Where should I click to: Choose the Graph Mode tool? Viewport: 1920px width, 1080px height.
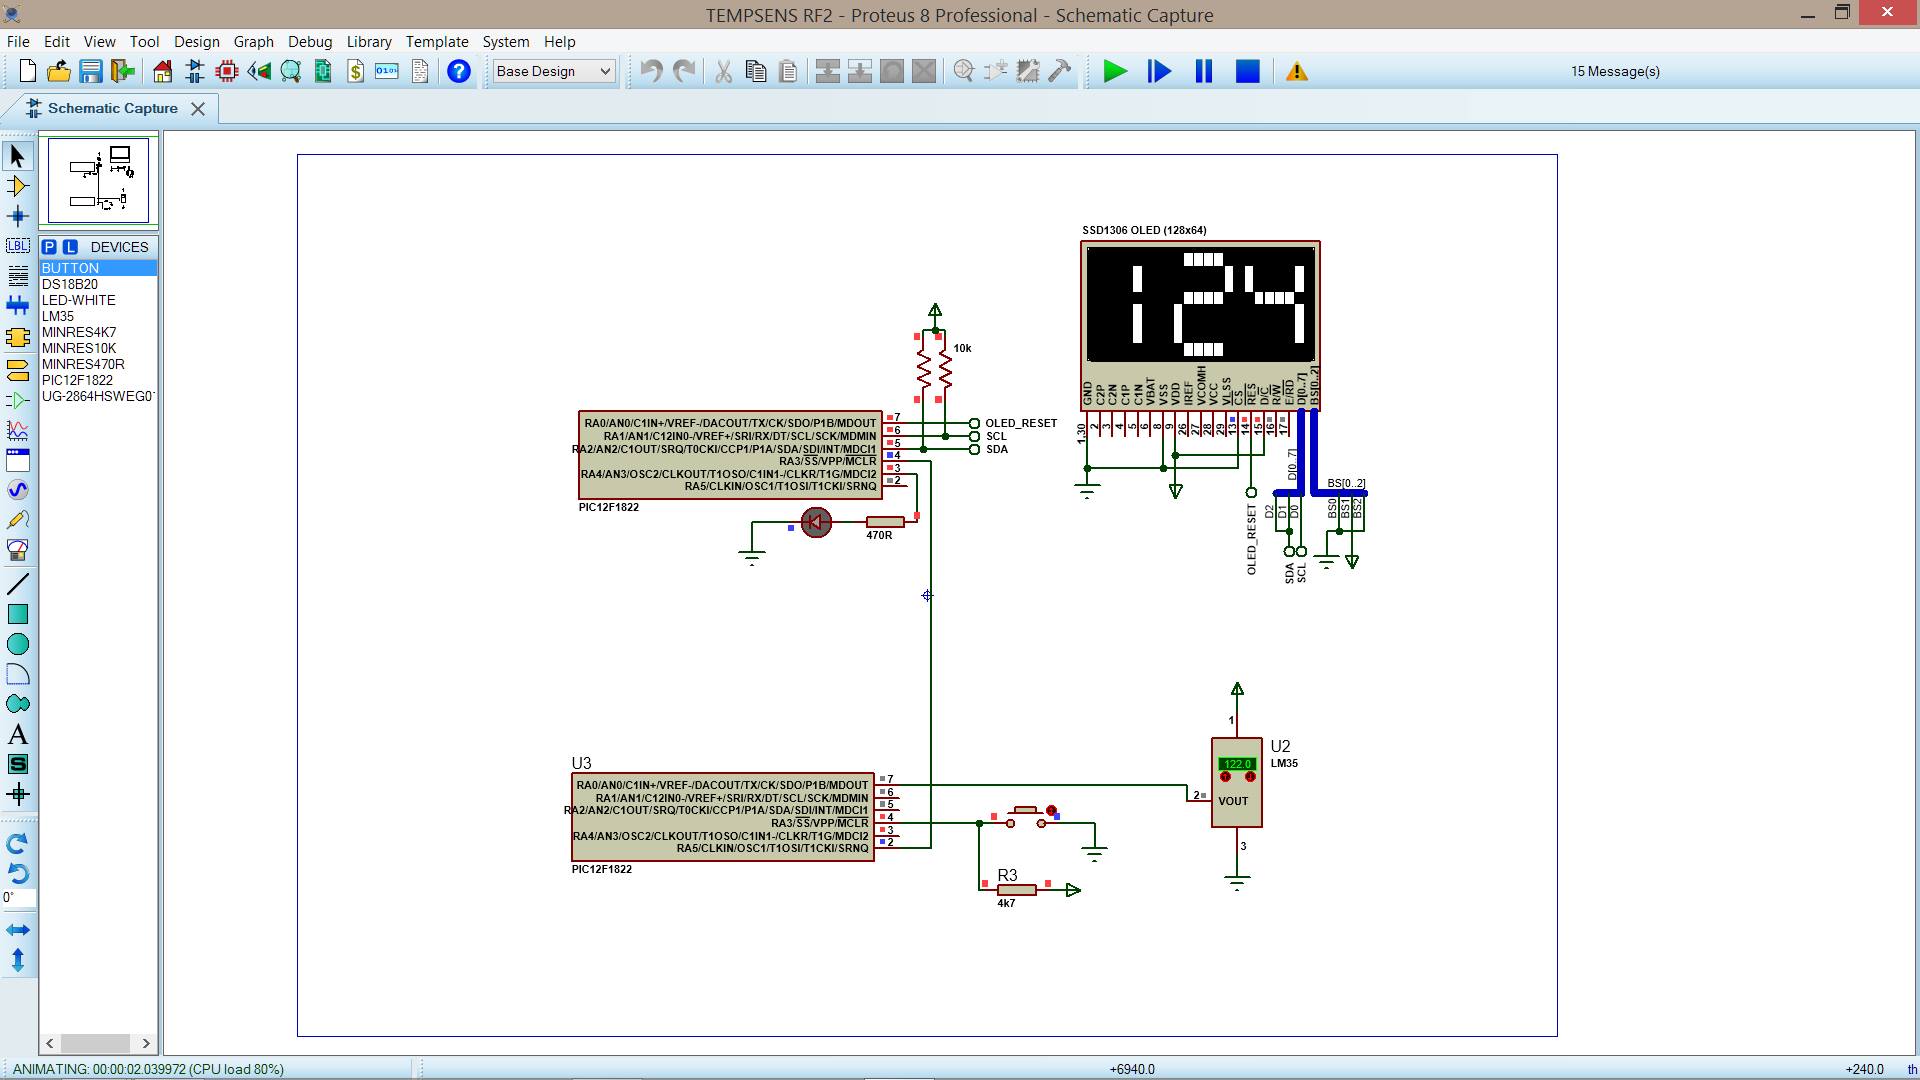(x=18, y=430)
